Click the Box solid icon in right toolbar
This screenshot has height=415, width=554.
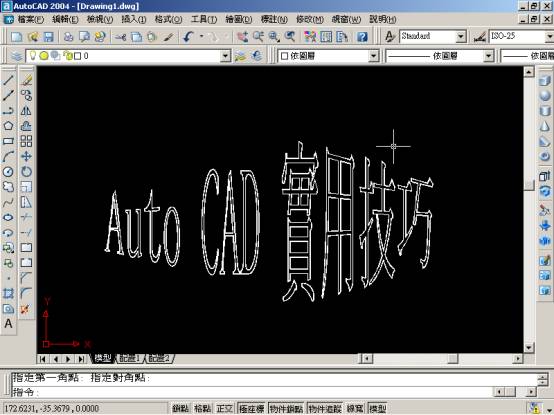click(545, 80)
